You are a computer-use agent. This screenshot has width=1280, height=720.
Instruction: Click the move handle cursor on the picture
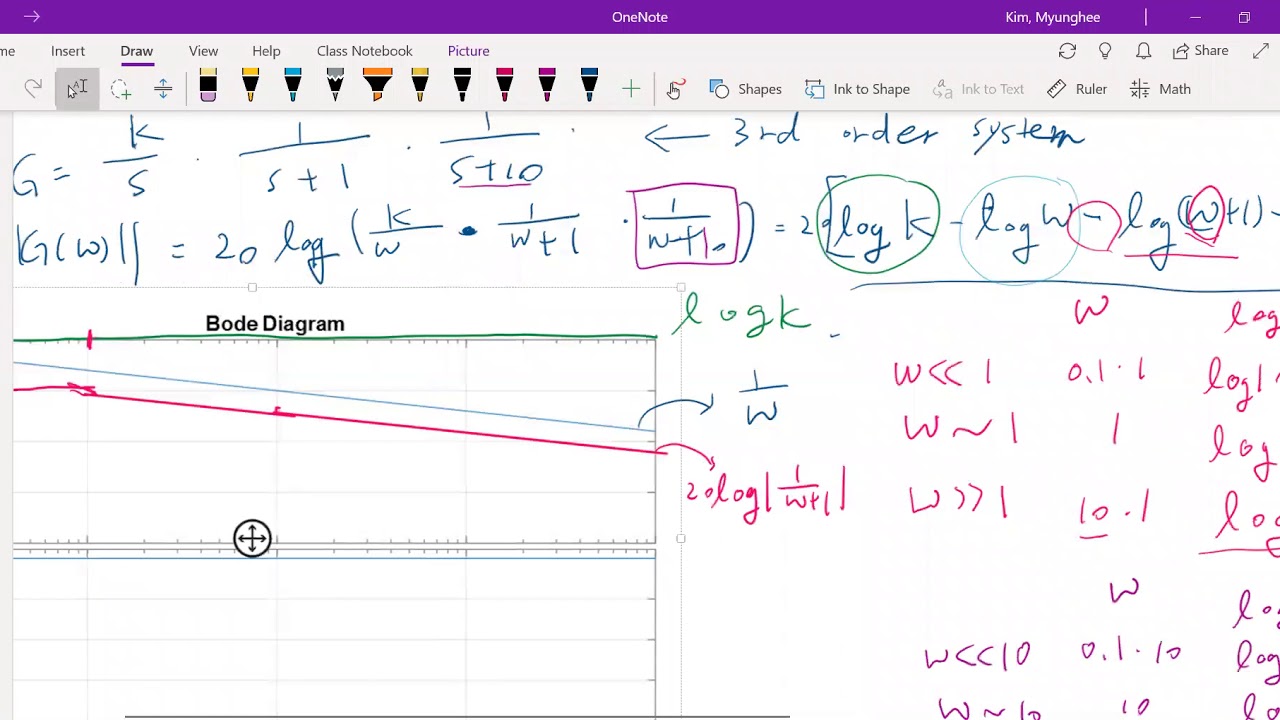click(252, 538)
